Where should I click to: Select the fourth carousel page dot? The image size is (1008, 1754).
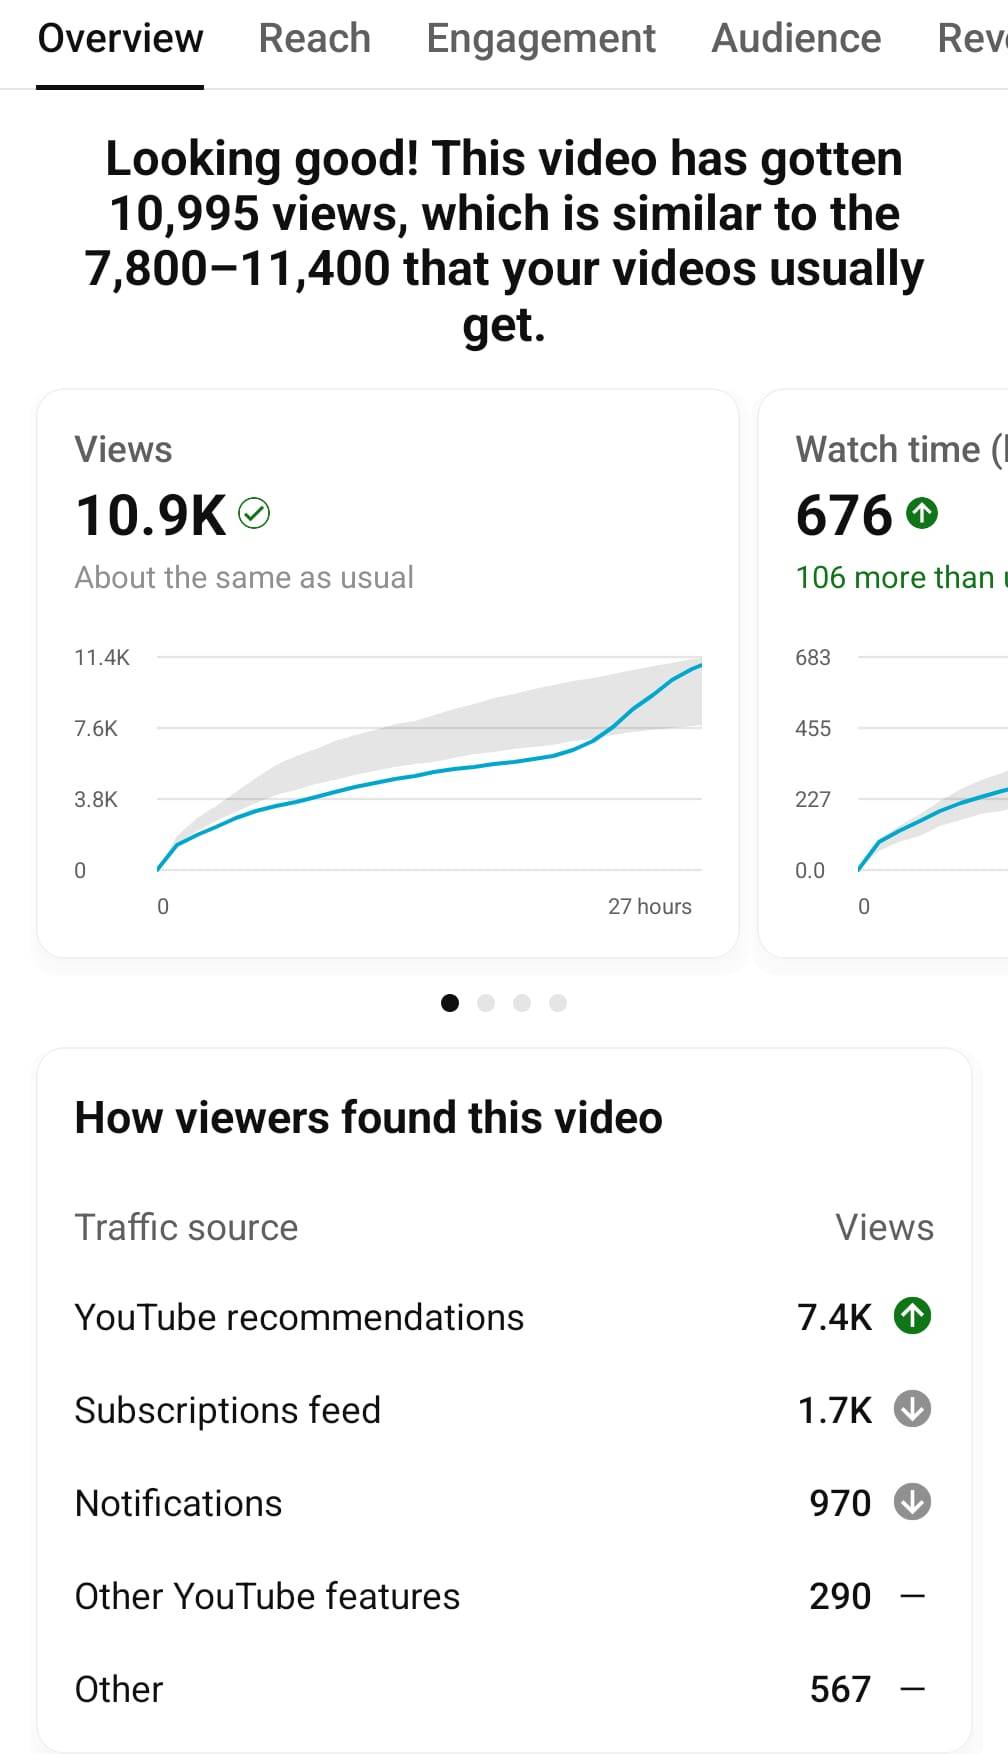point(558,1003)
